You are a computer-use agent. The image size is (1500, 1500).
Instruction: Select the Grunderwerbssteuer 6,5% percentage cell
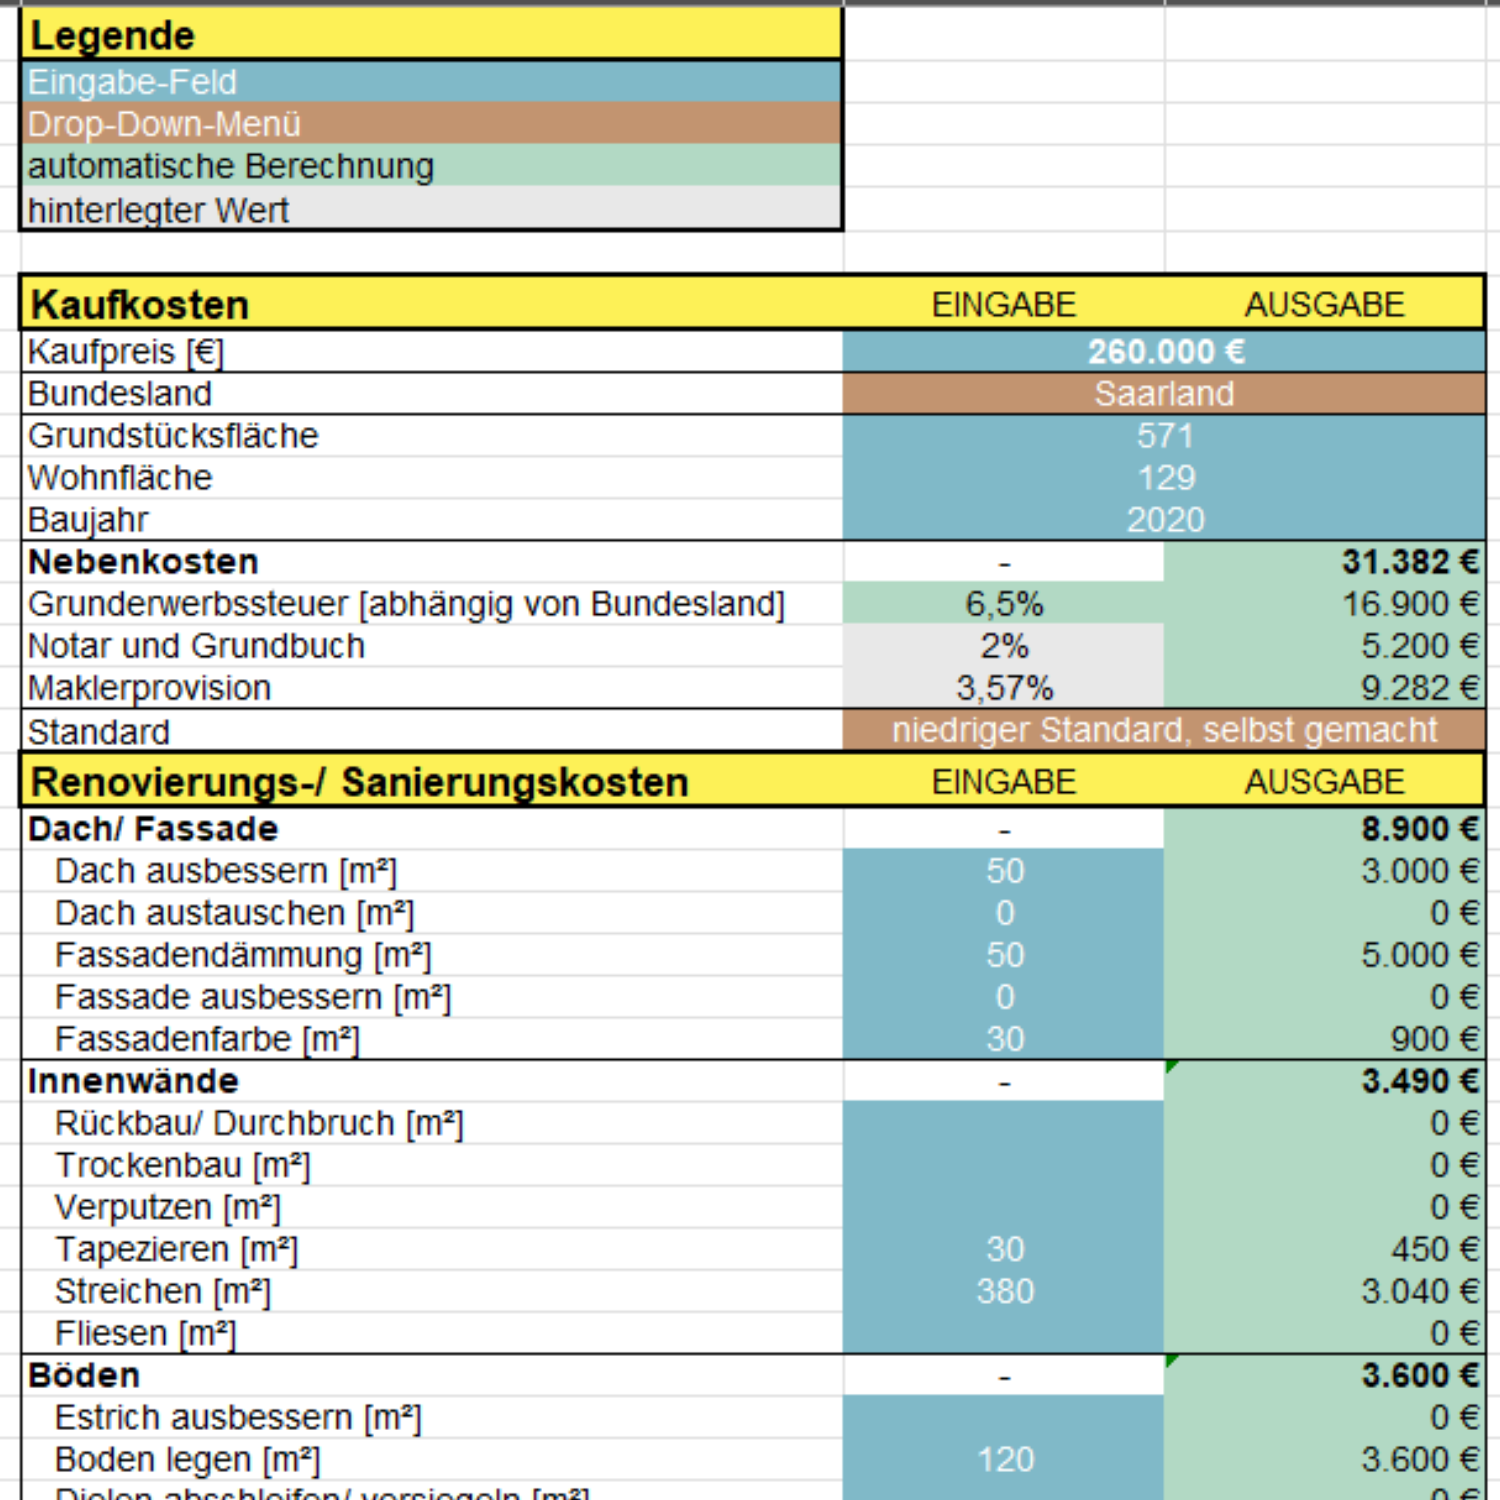tap(1003, 604)
